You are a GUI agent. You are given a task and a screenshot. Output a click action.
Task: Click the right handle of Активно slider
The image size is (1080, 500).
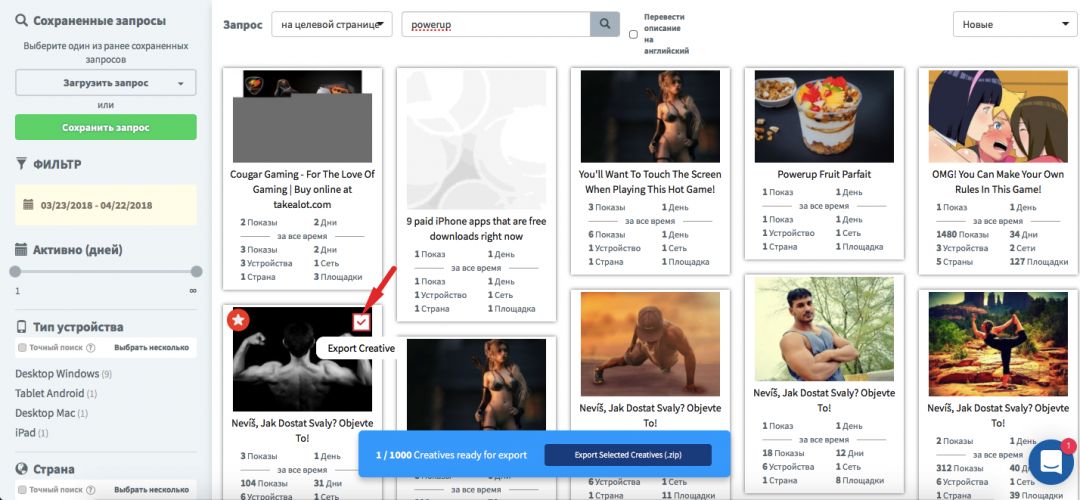[196, 271]
